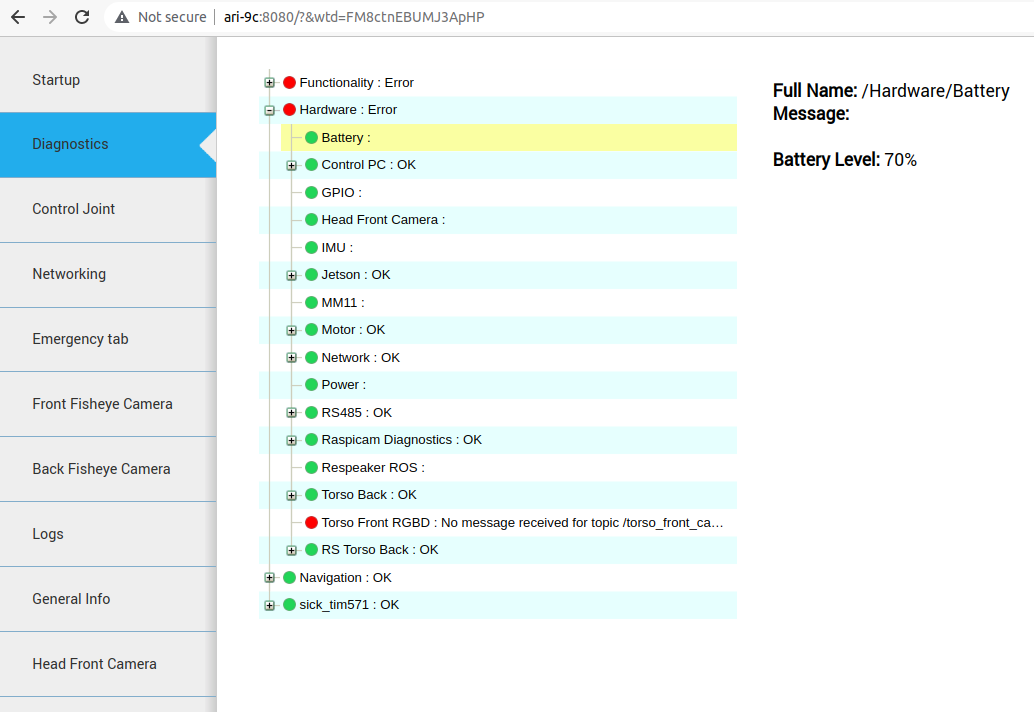Screen dimensions: 1034x712
Task: Click green dot beside Respeaker ROS
Action: [312, 467]
